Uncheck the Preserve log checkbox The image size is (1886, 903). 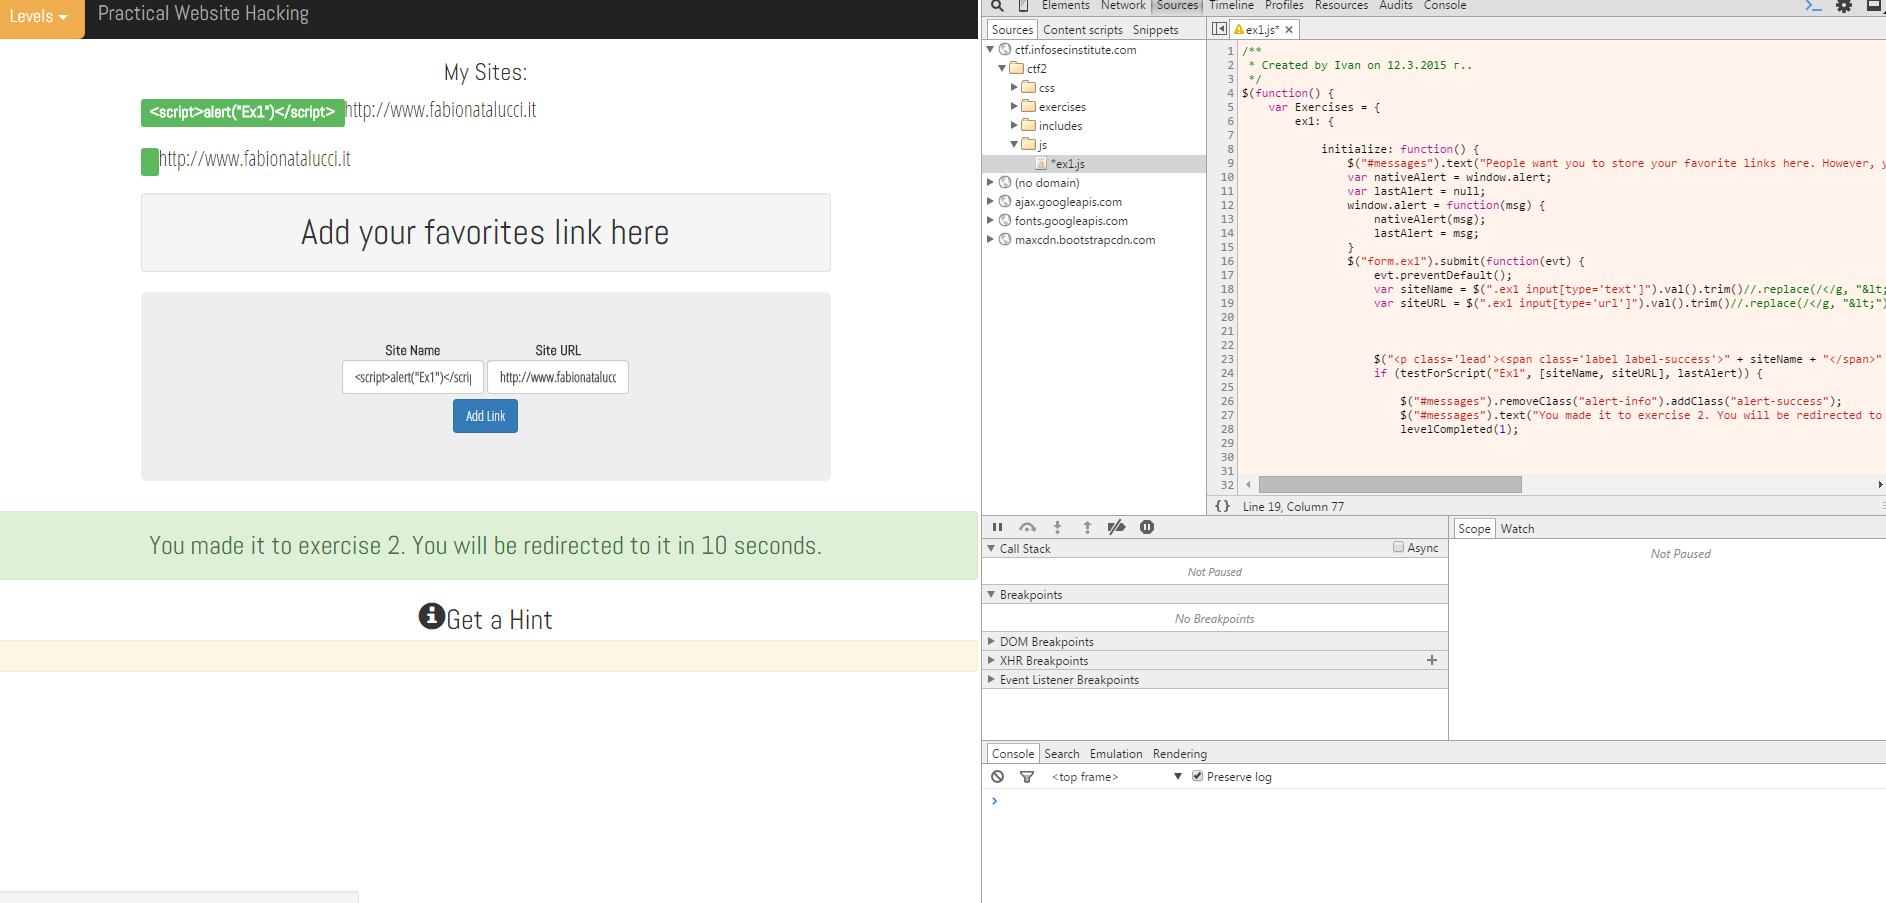(x=1197, y=776)
